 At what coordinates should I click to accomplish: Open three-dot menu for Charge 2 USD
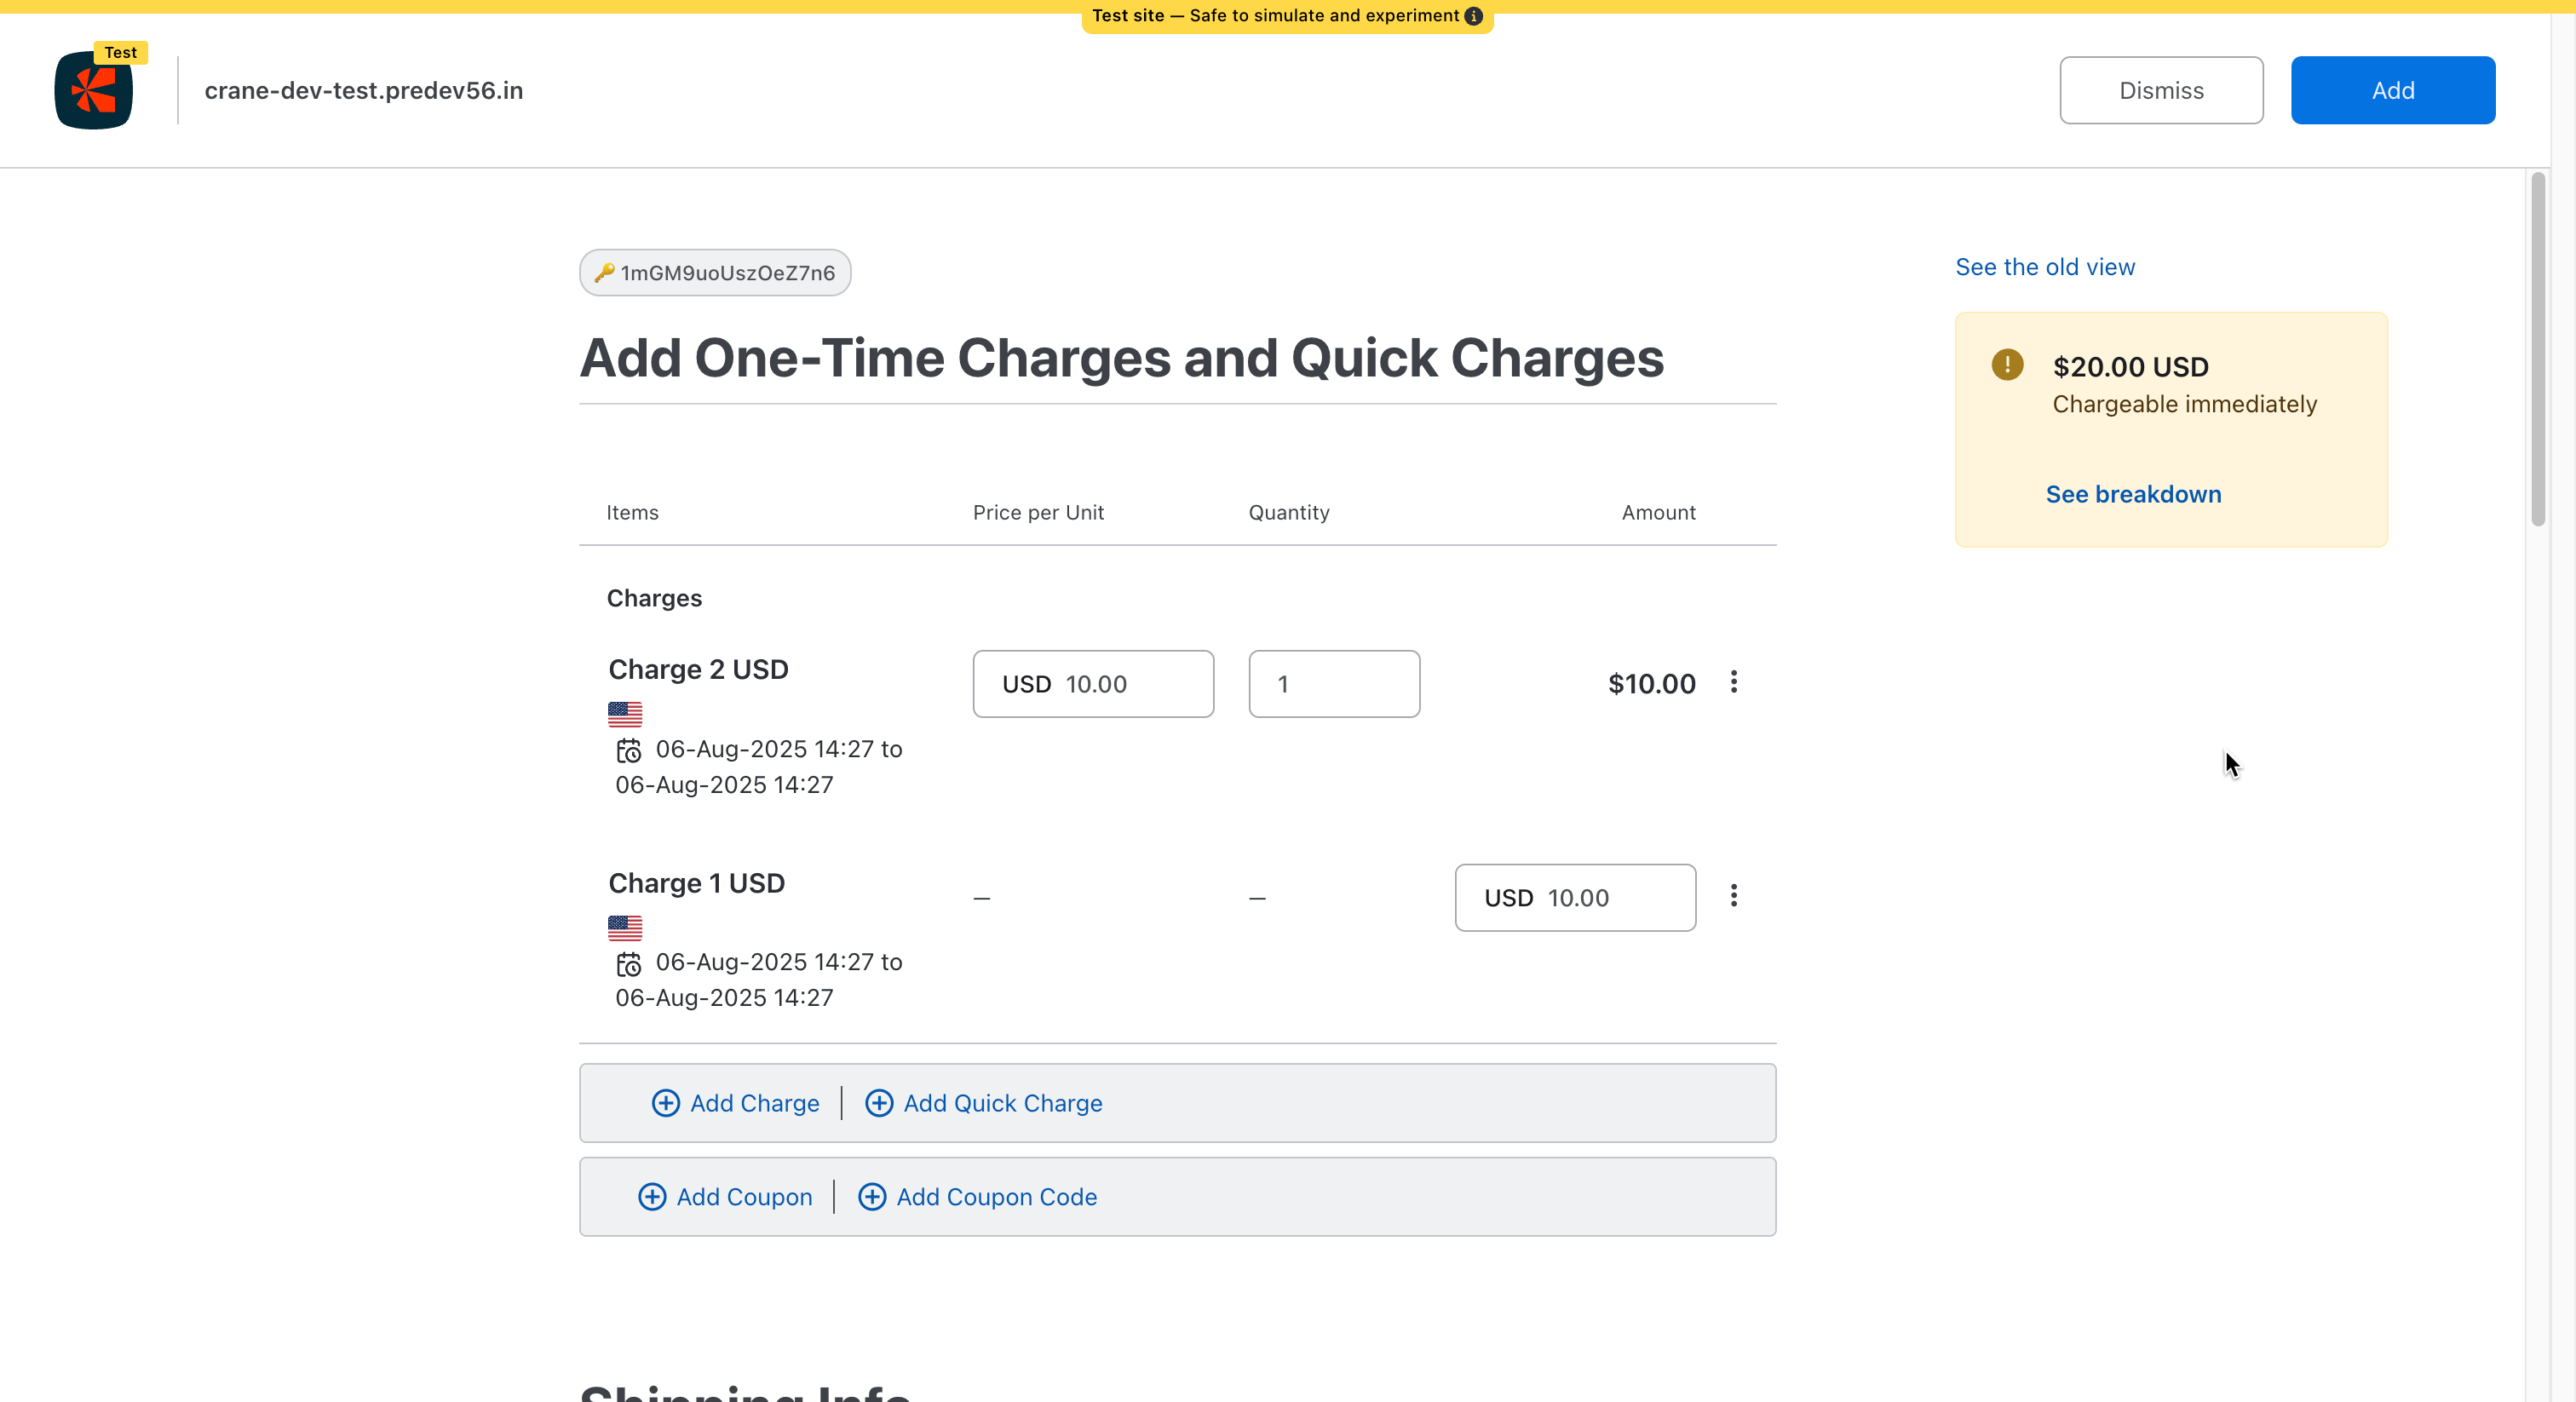click(x=1733, y=682)
